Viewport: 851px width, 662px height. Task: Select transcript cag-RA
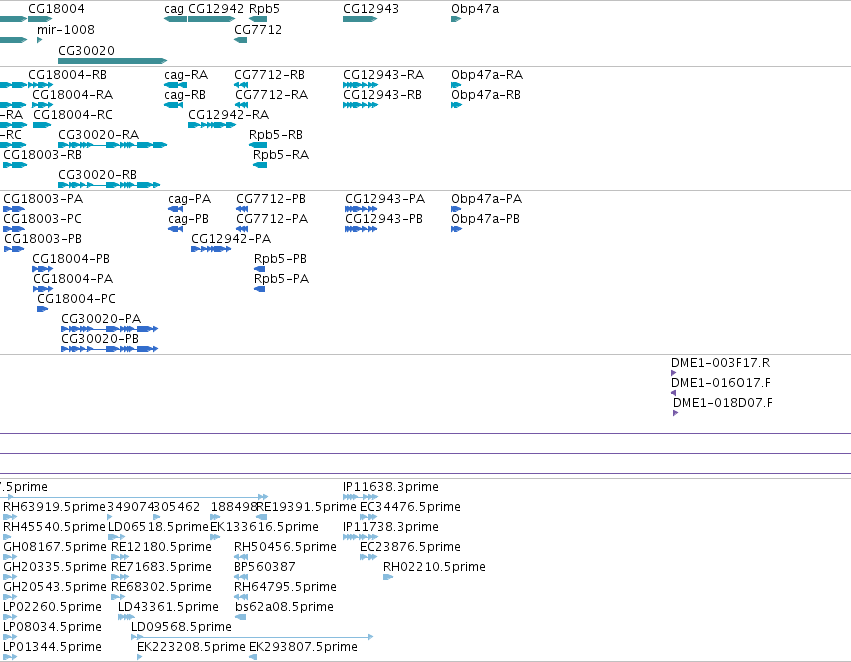(x=186, y=75)
